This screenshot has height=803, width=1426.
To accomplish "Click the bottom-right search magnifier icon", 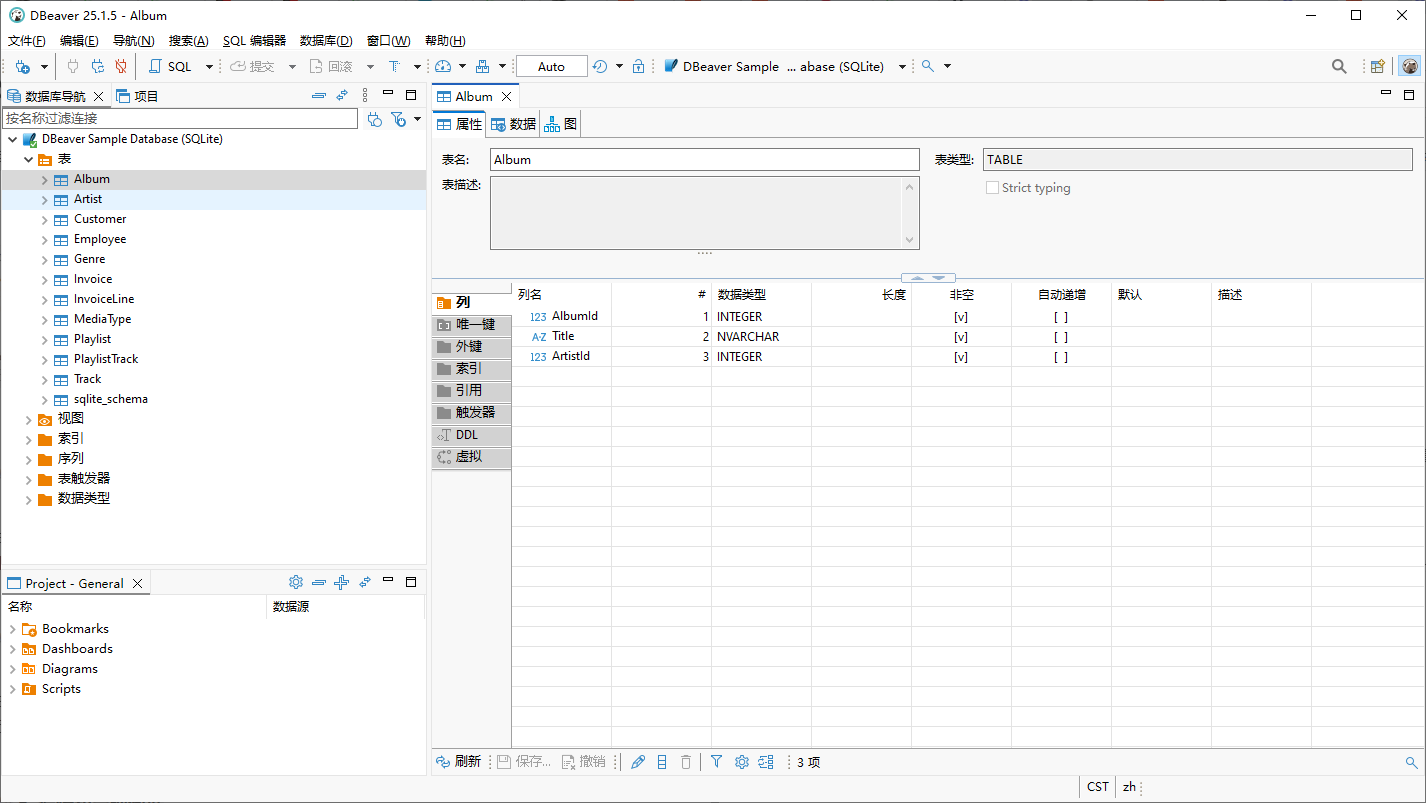I will [1412, 763].
